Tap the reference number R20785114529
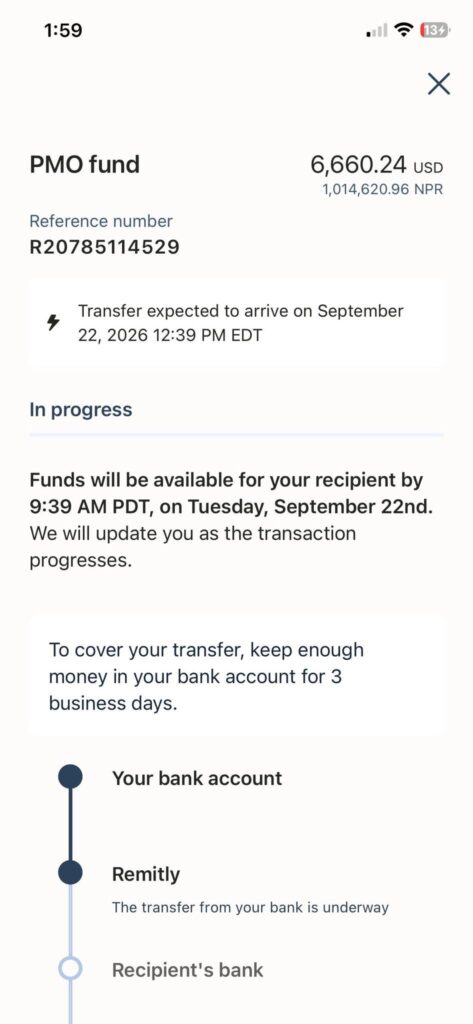Screen dimensions: 473x1024 pos(105,248)
